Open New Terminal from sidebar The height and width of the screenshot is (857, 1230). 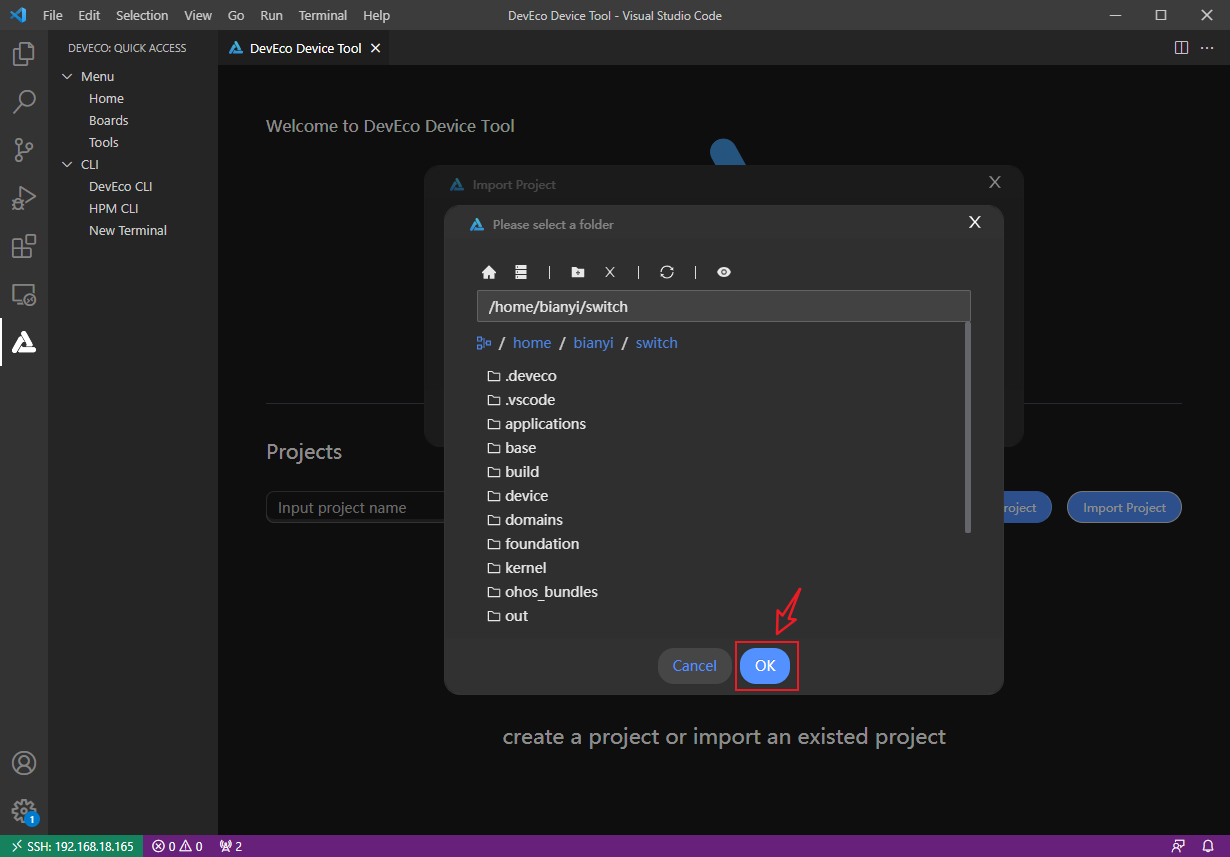point(127,230)
